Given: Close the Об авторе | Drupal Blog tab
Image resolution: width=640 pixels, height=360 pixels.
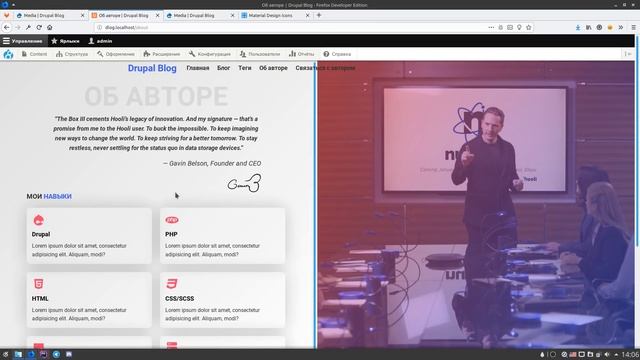Looking at the screenshot, I should click(158, 16).
